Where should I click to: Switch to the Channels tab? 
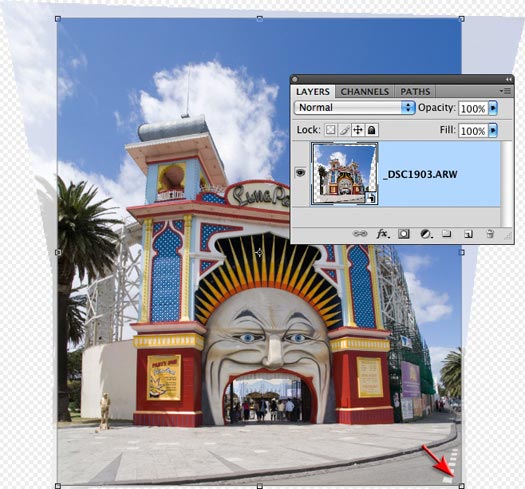(x=364, y=91)
